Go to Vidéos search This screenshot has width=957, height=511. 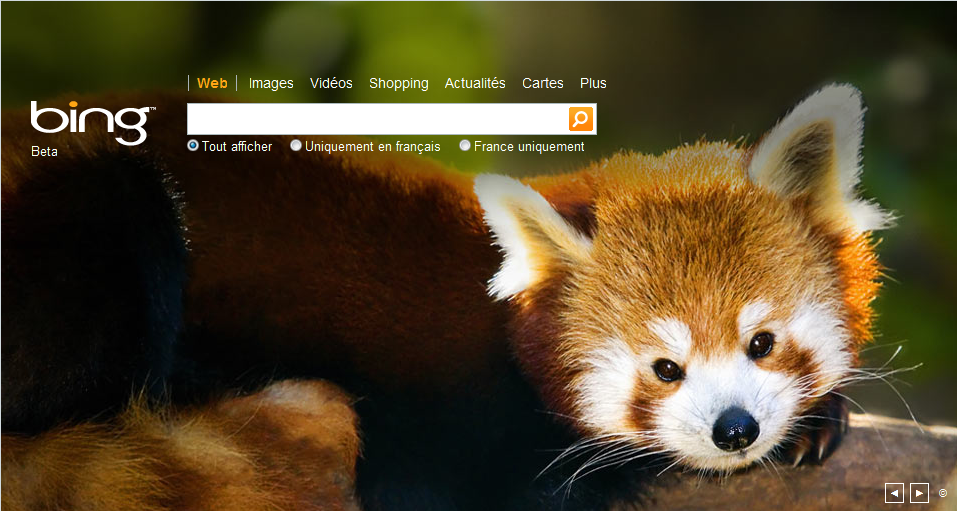331,83
